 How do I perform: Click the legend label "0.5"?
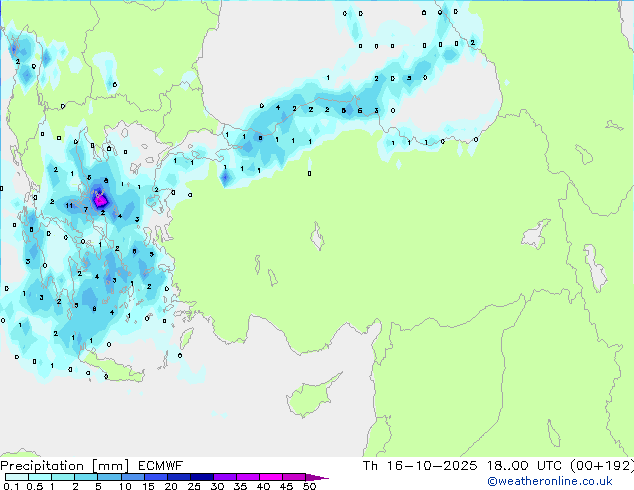pyautogui.click(x=34, y=486)
